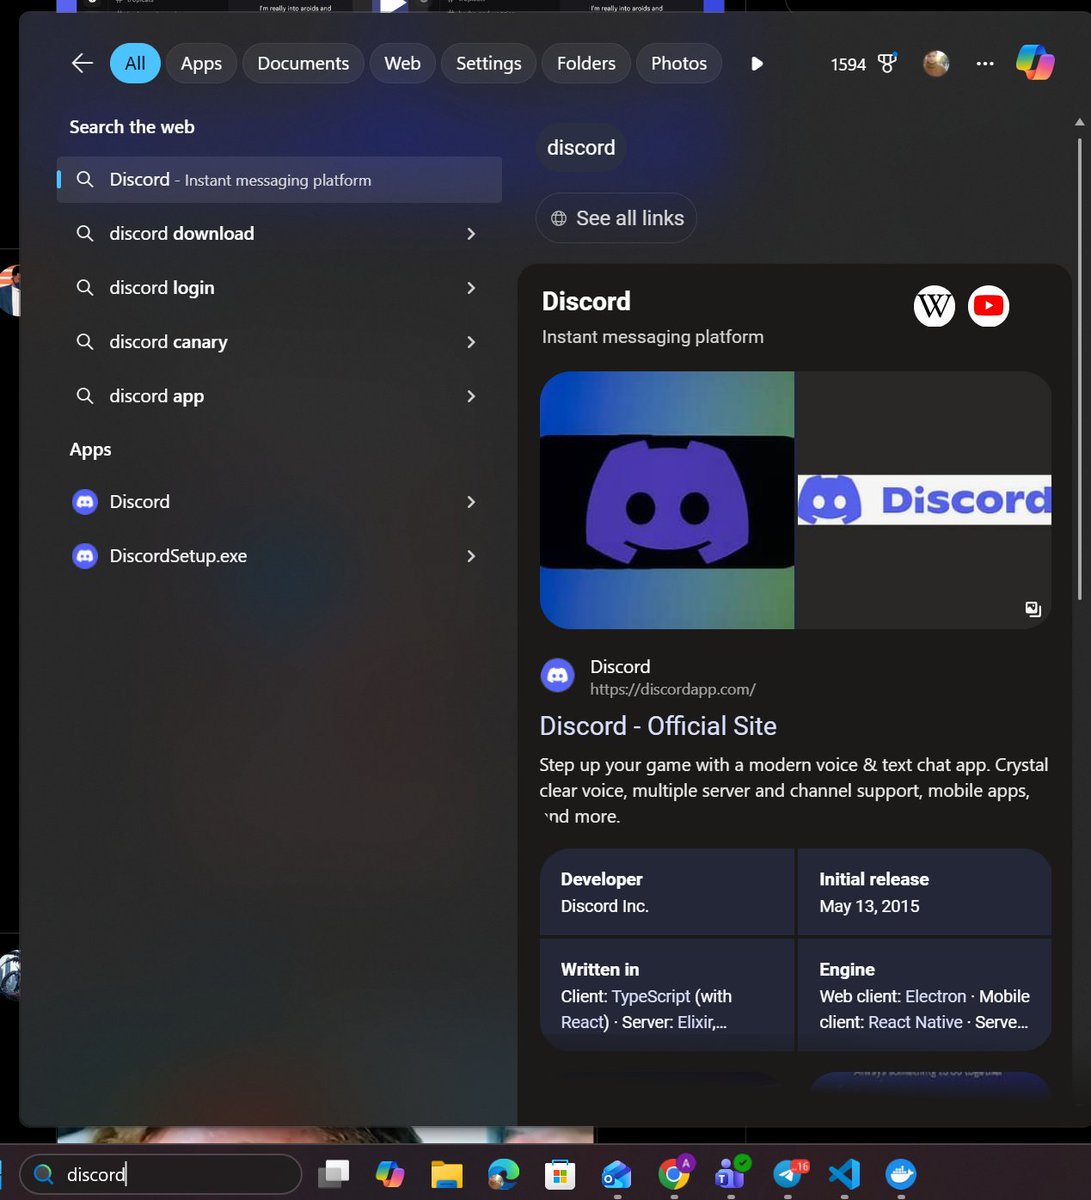This screenshot has height=1200, width=1091.
Task: Open the Discord wordmark banner image
Action: click(x=924, y=500)
